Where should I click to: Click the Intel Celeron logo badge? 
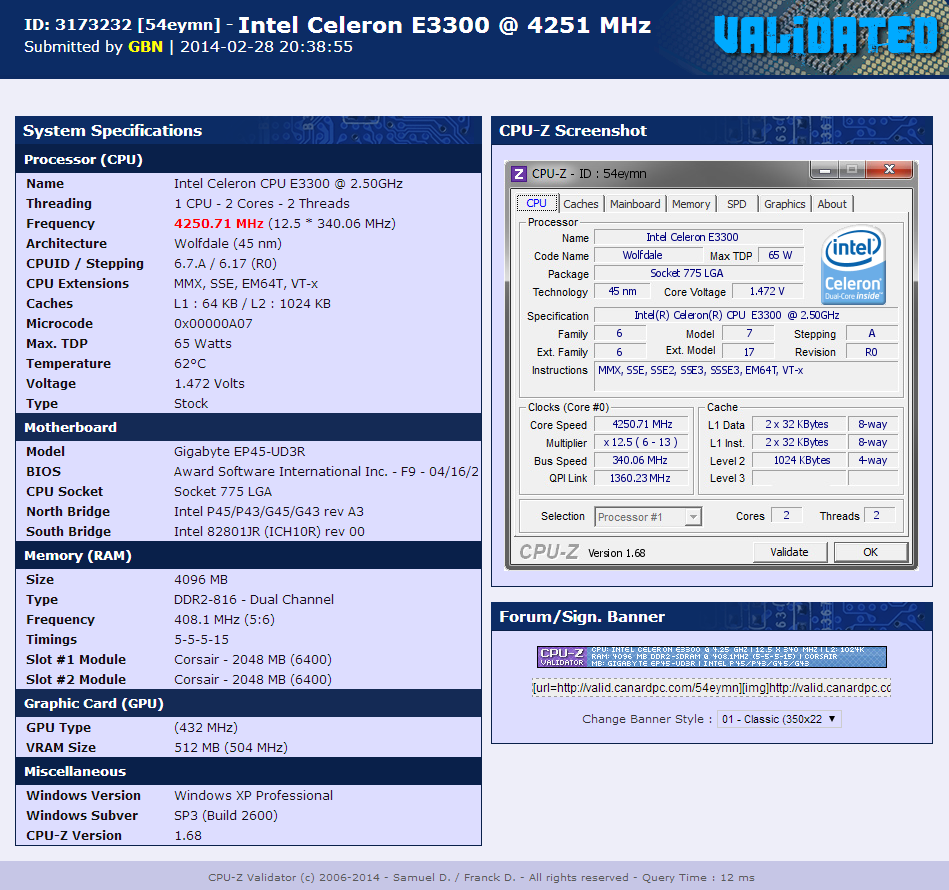(853, 264)
